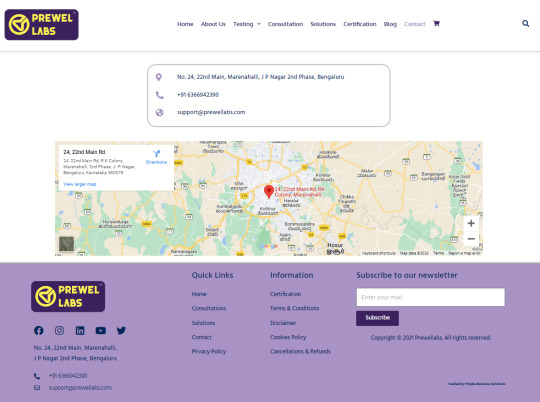The width and height of the screenshot is (540, 402).
Task: Click the street address text in contact card
Action: pos(260,77)
